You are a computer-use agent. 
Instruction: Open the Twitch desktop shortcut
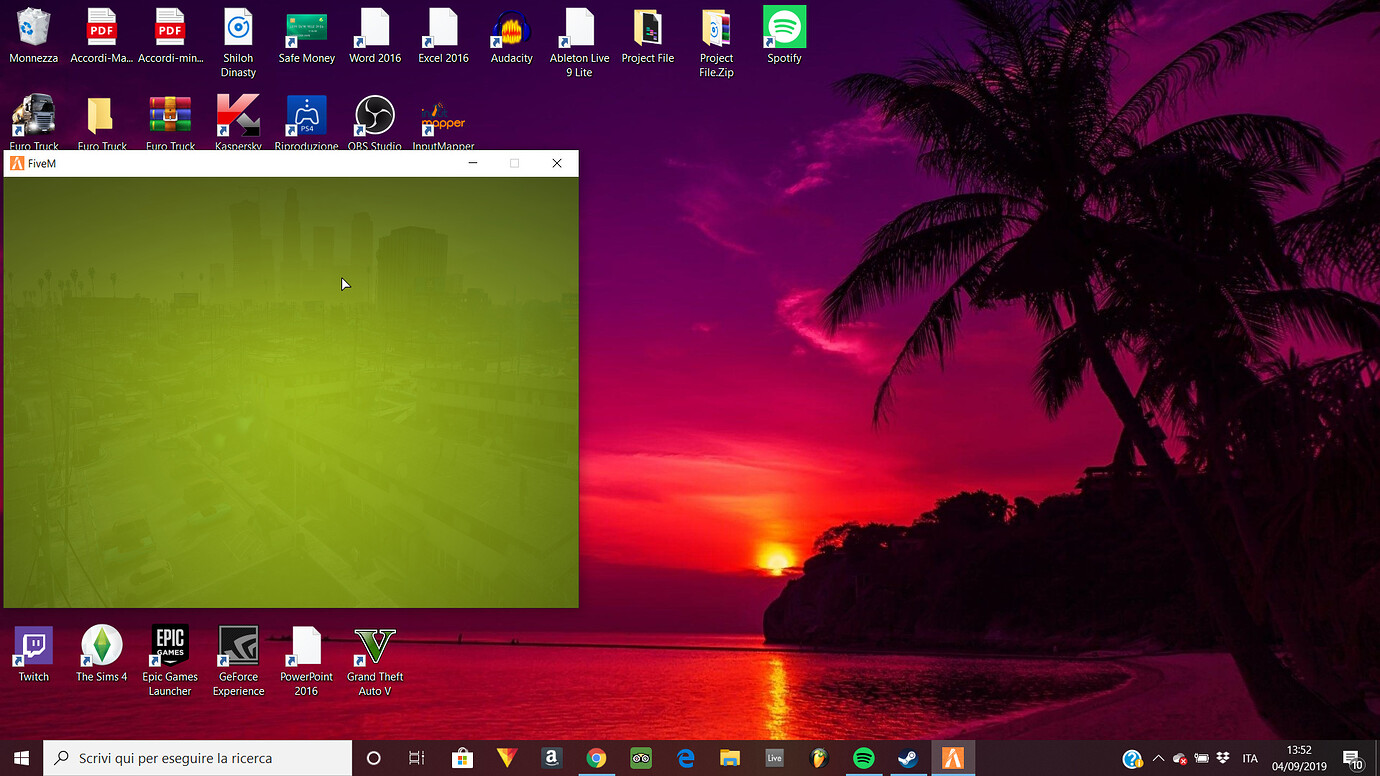34,647
